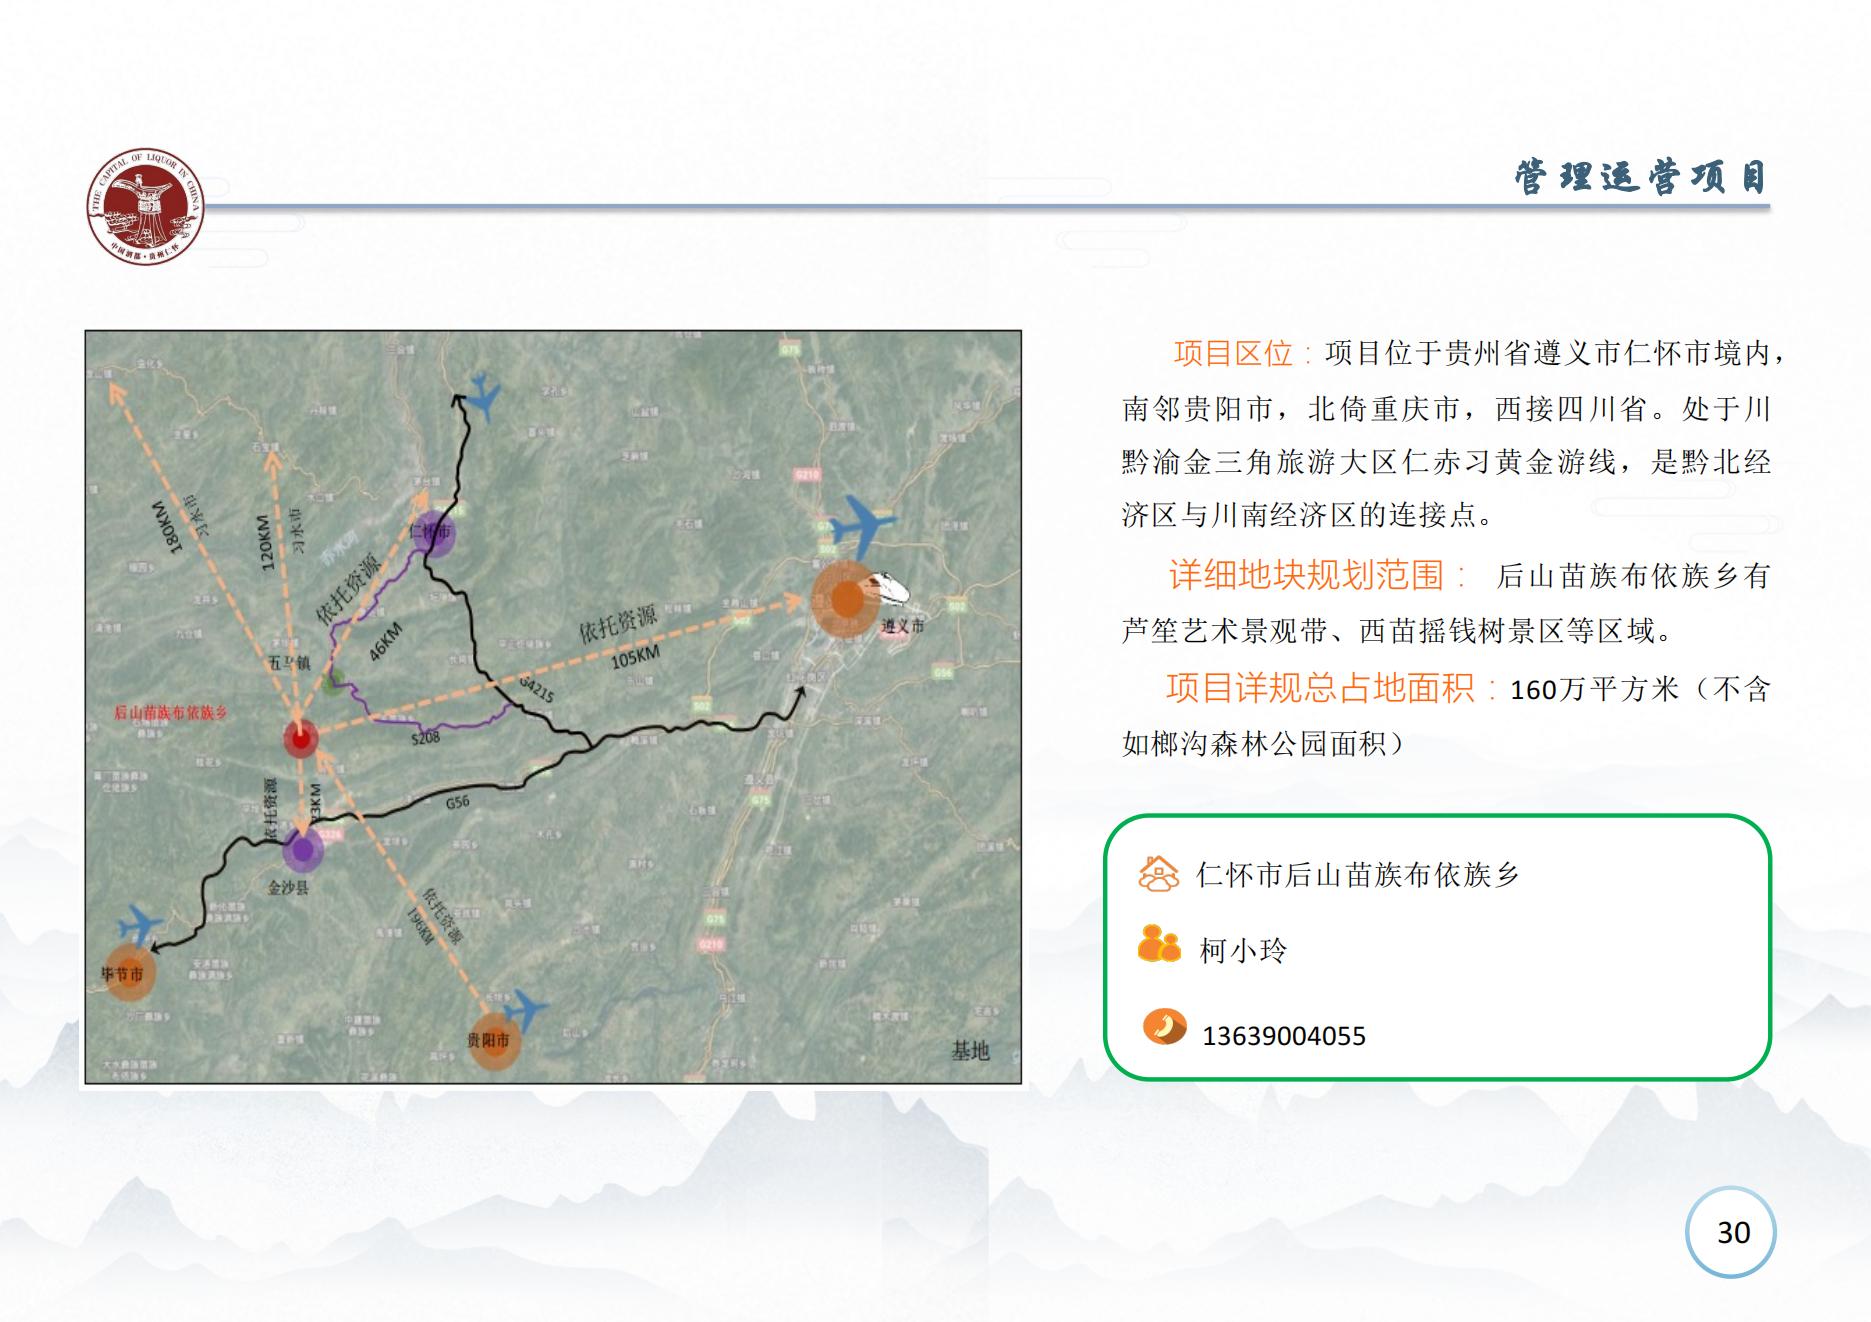Click the orange 遵义市 circle marker
Image resolution: width=1871 pixels, height=1322 pixels.
coord(846,600)
